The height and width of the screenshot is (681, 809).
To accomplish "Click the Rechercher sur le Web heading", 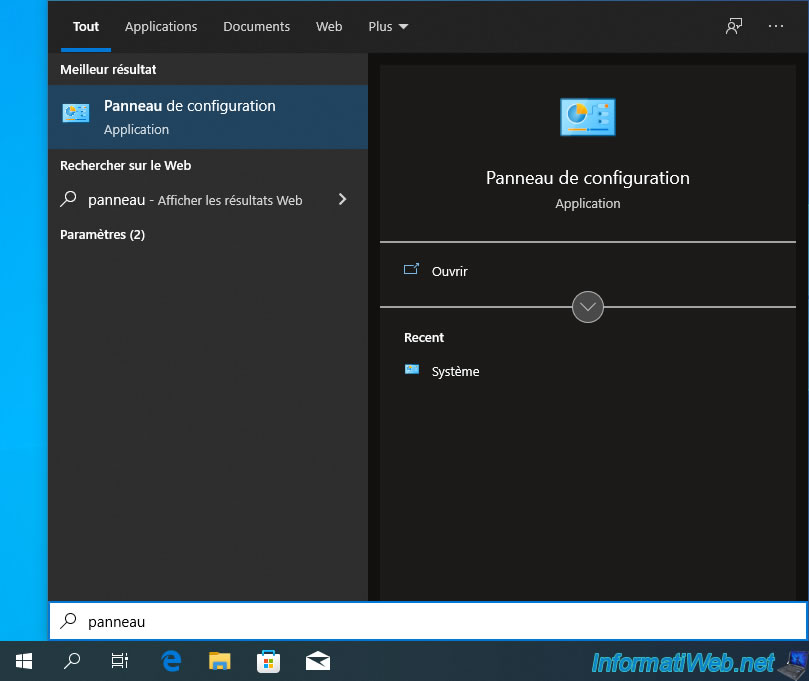I will [125, 166].
